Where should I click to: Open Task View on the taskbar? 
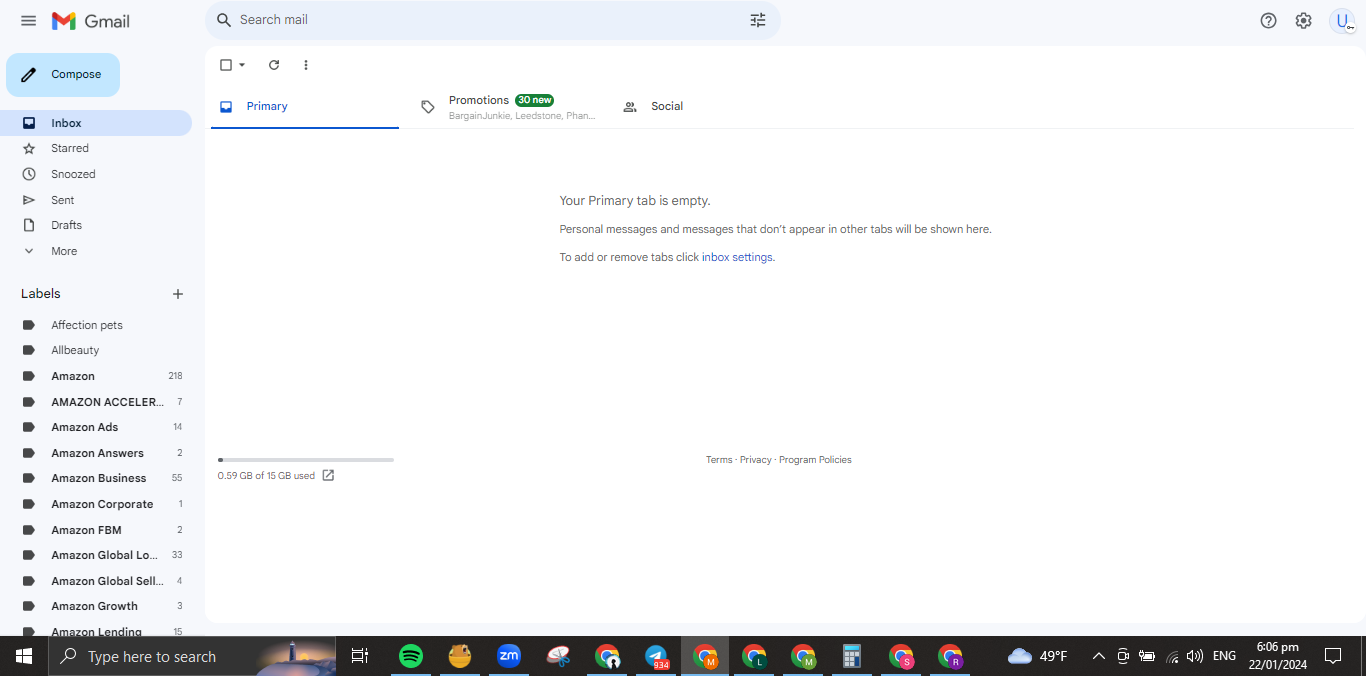360,657
